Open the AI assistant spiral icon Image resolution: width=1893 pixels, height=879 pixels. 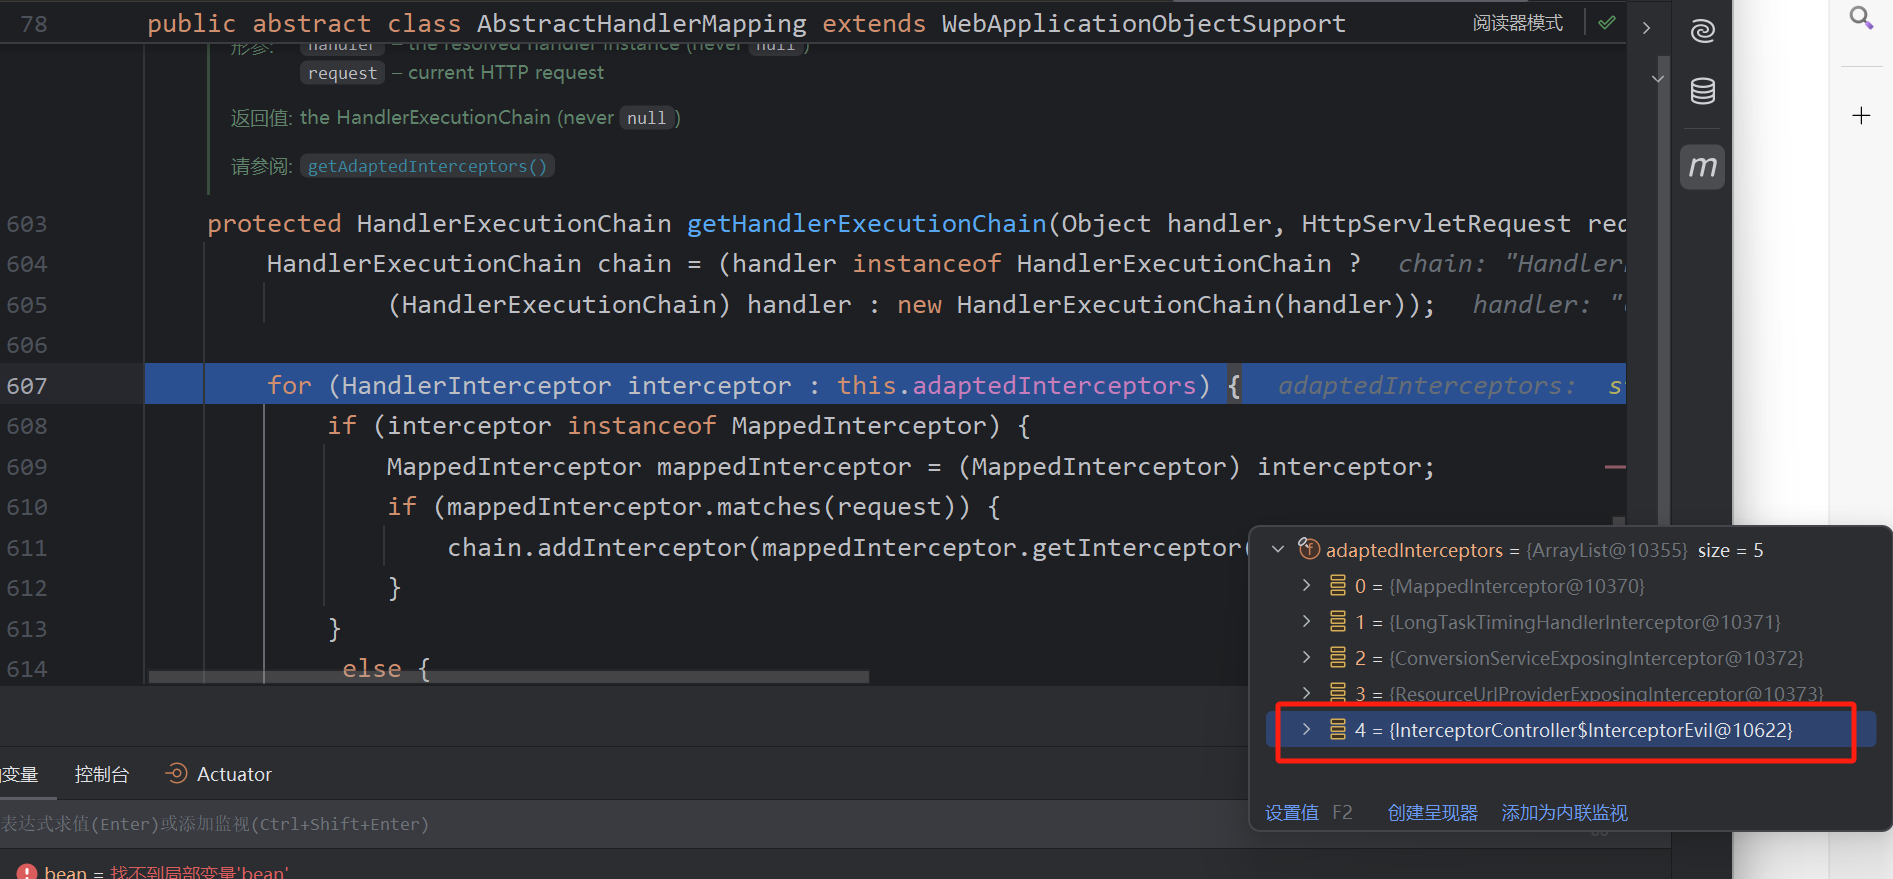(x=1702, y=31)
